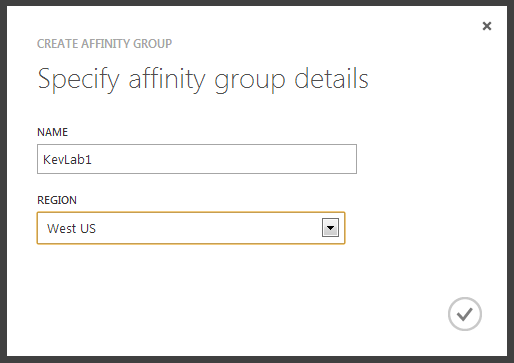
Task: Click the REGION field label
Action: pos(57,200)
